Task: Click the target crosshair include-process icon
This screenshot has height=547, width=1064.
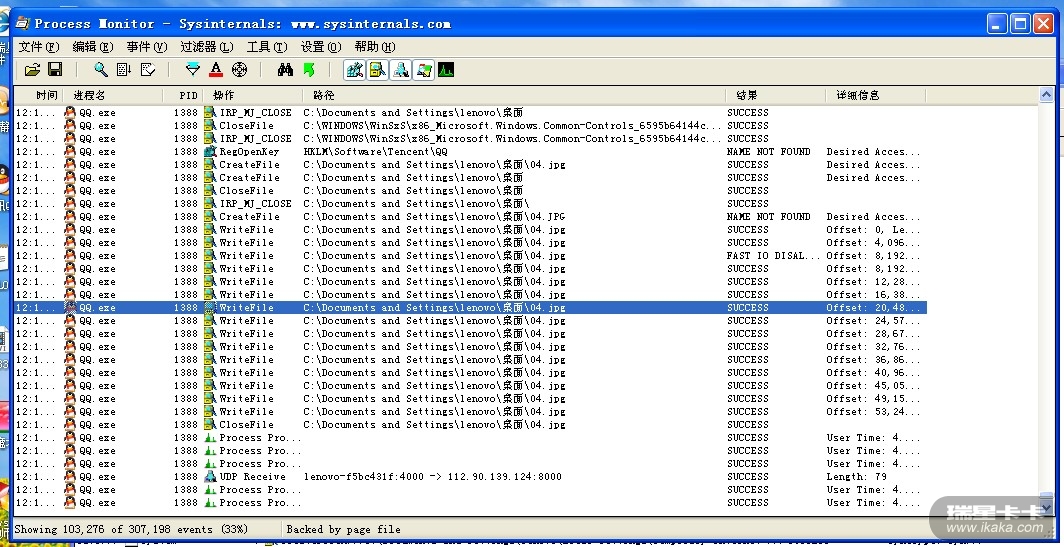Action: 239,69
